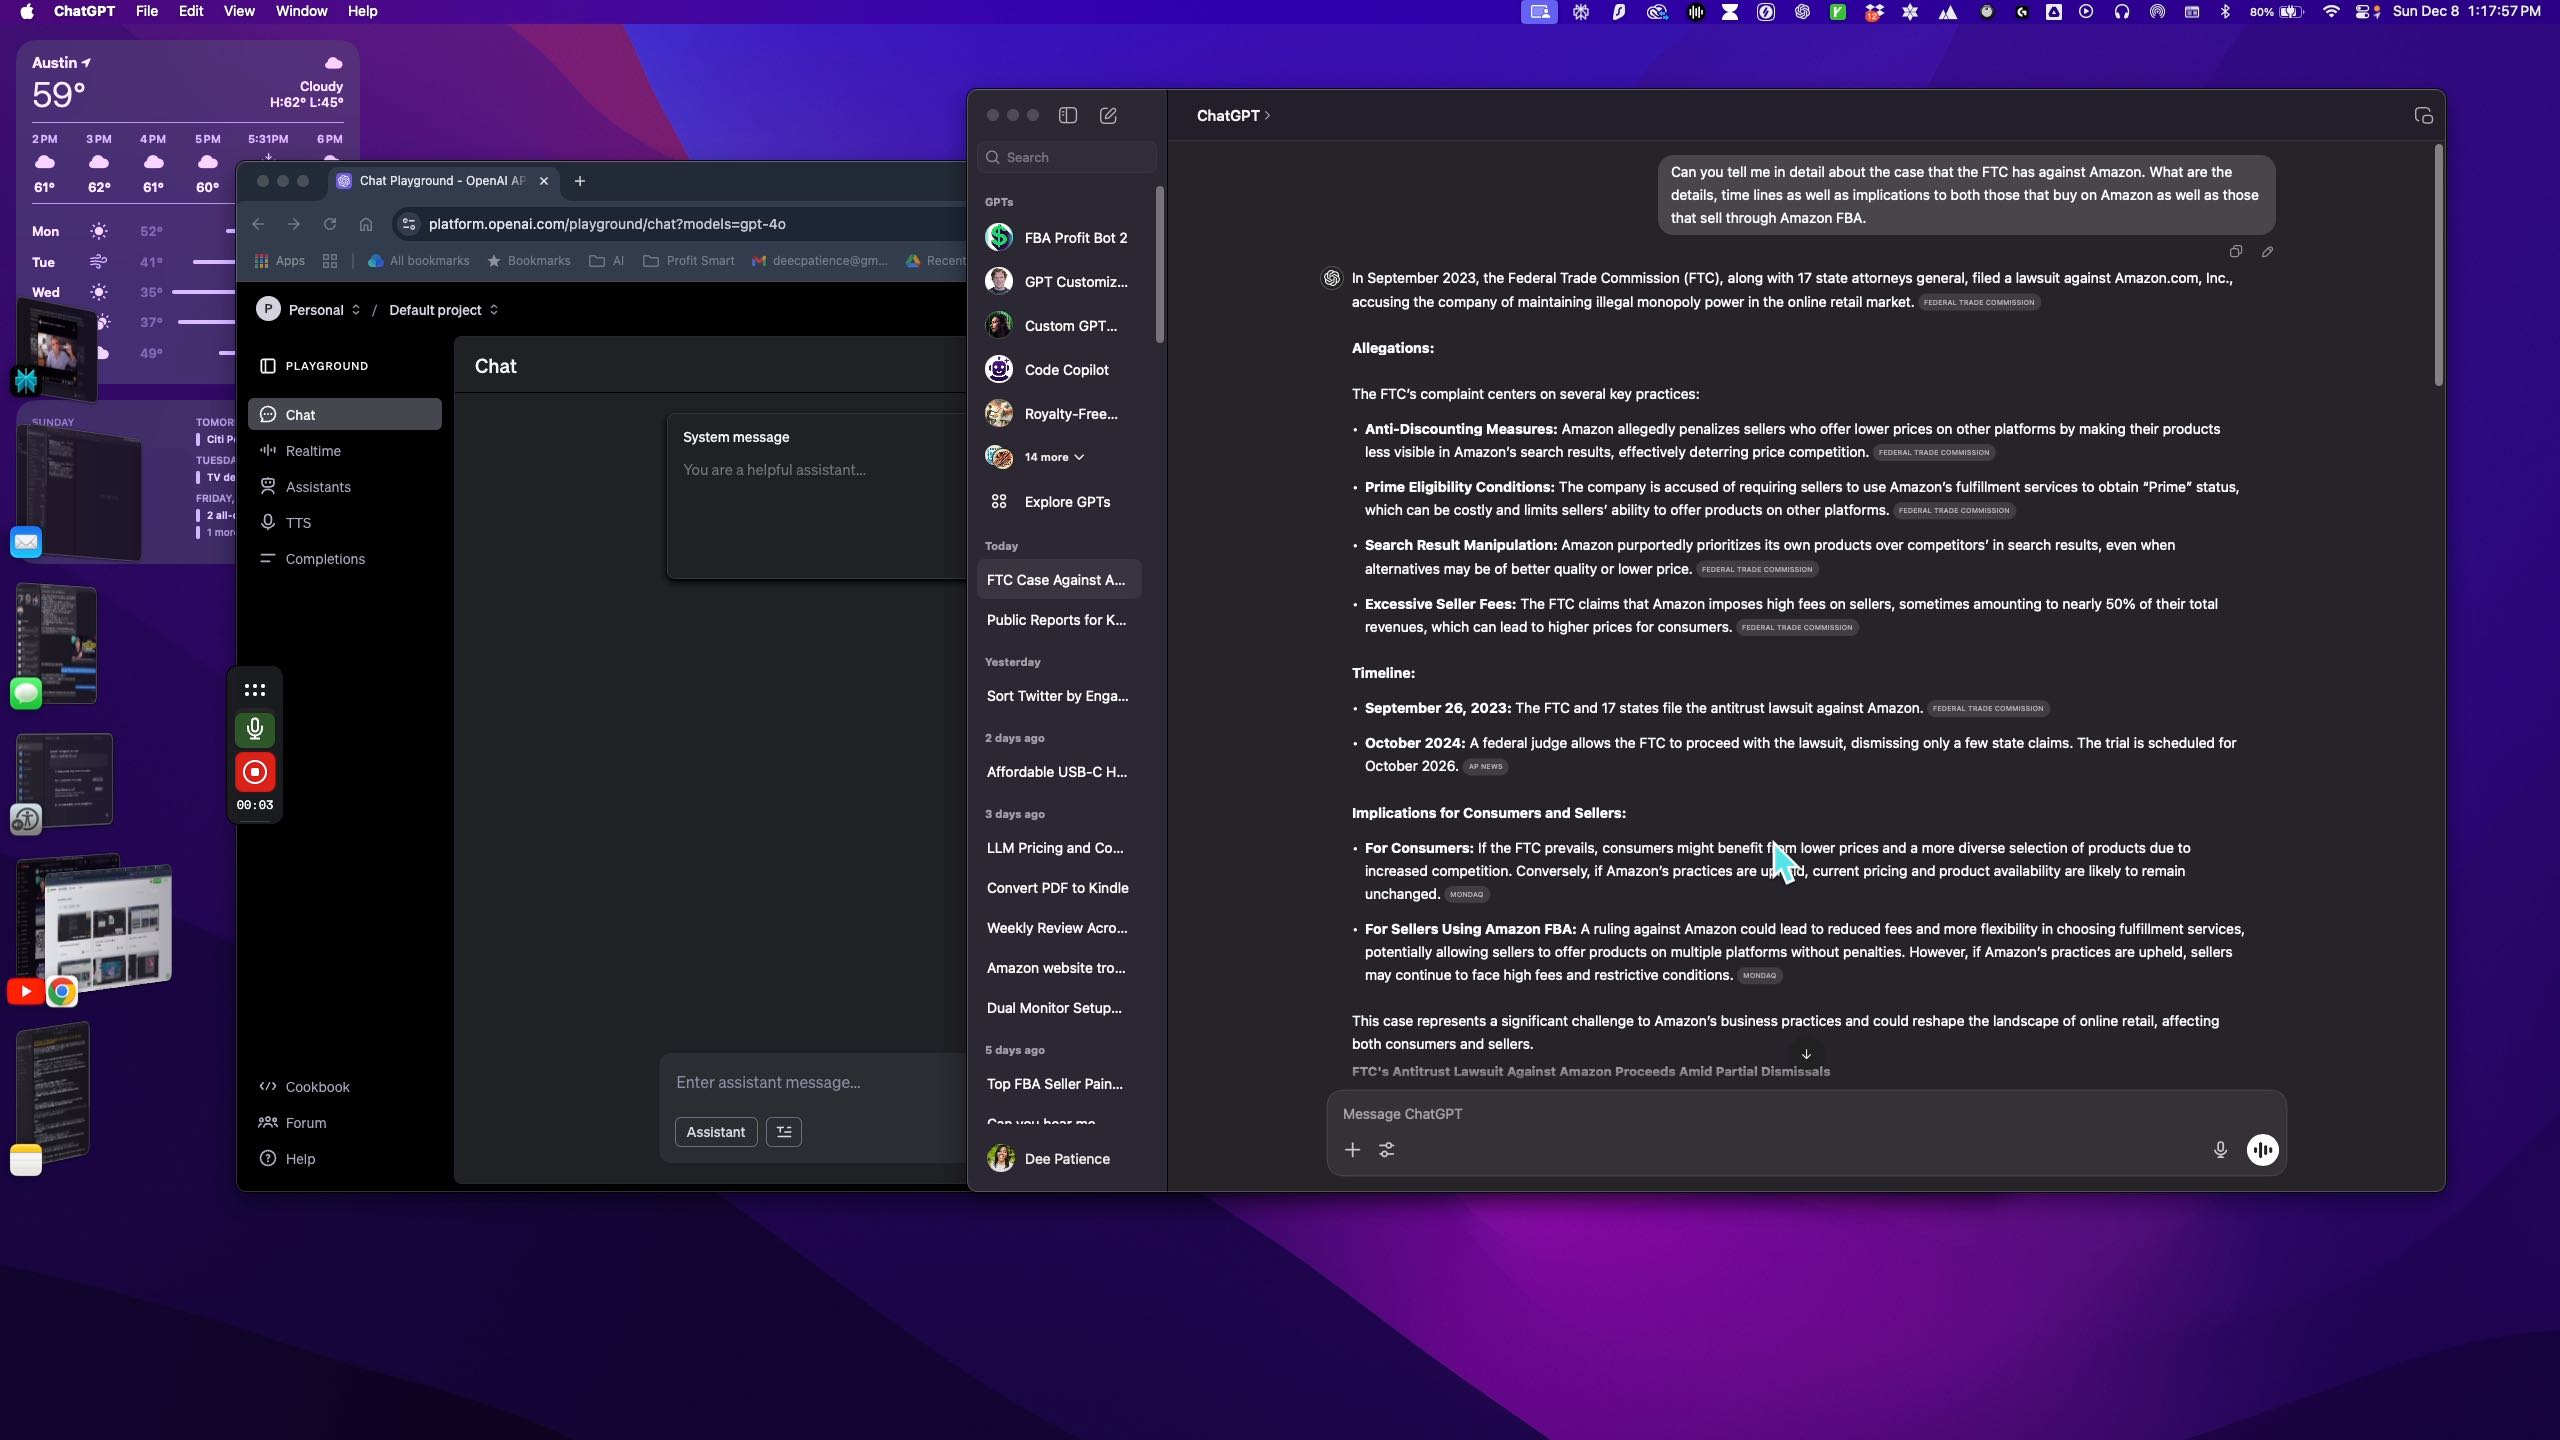Click the recorder drag handle dots
This screenshot has height=1440, width=2560.
[x=255, y=690]
